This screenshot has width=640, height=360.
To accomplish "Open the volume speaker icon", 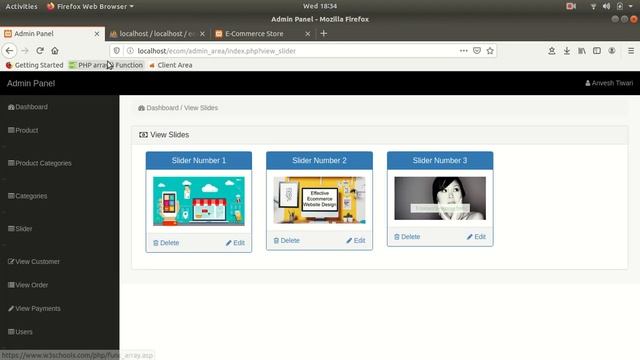I will tap(606, 6).
